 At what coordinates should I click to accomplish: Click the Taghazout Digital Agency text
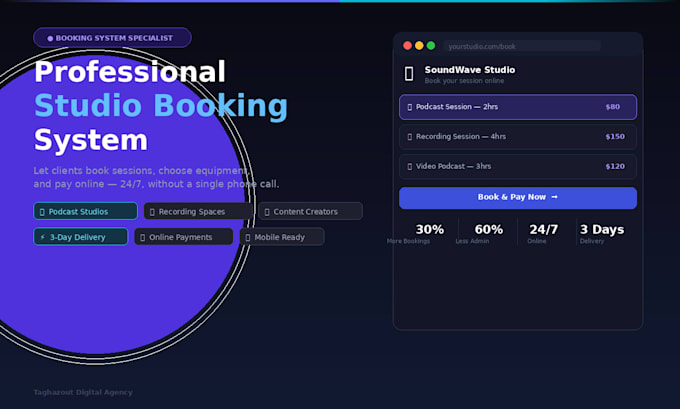[x=83, y=392]
